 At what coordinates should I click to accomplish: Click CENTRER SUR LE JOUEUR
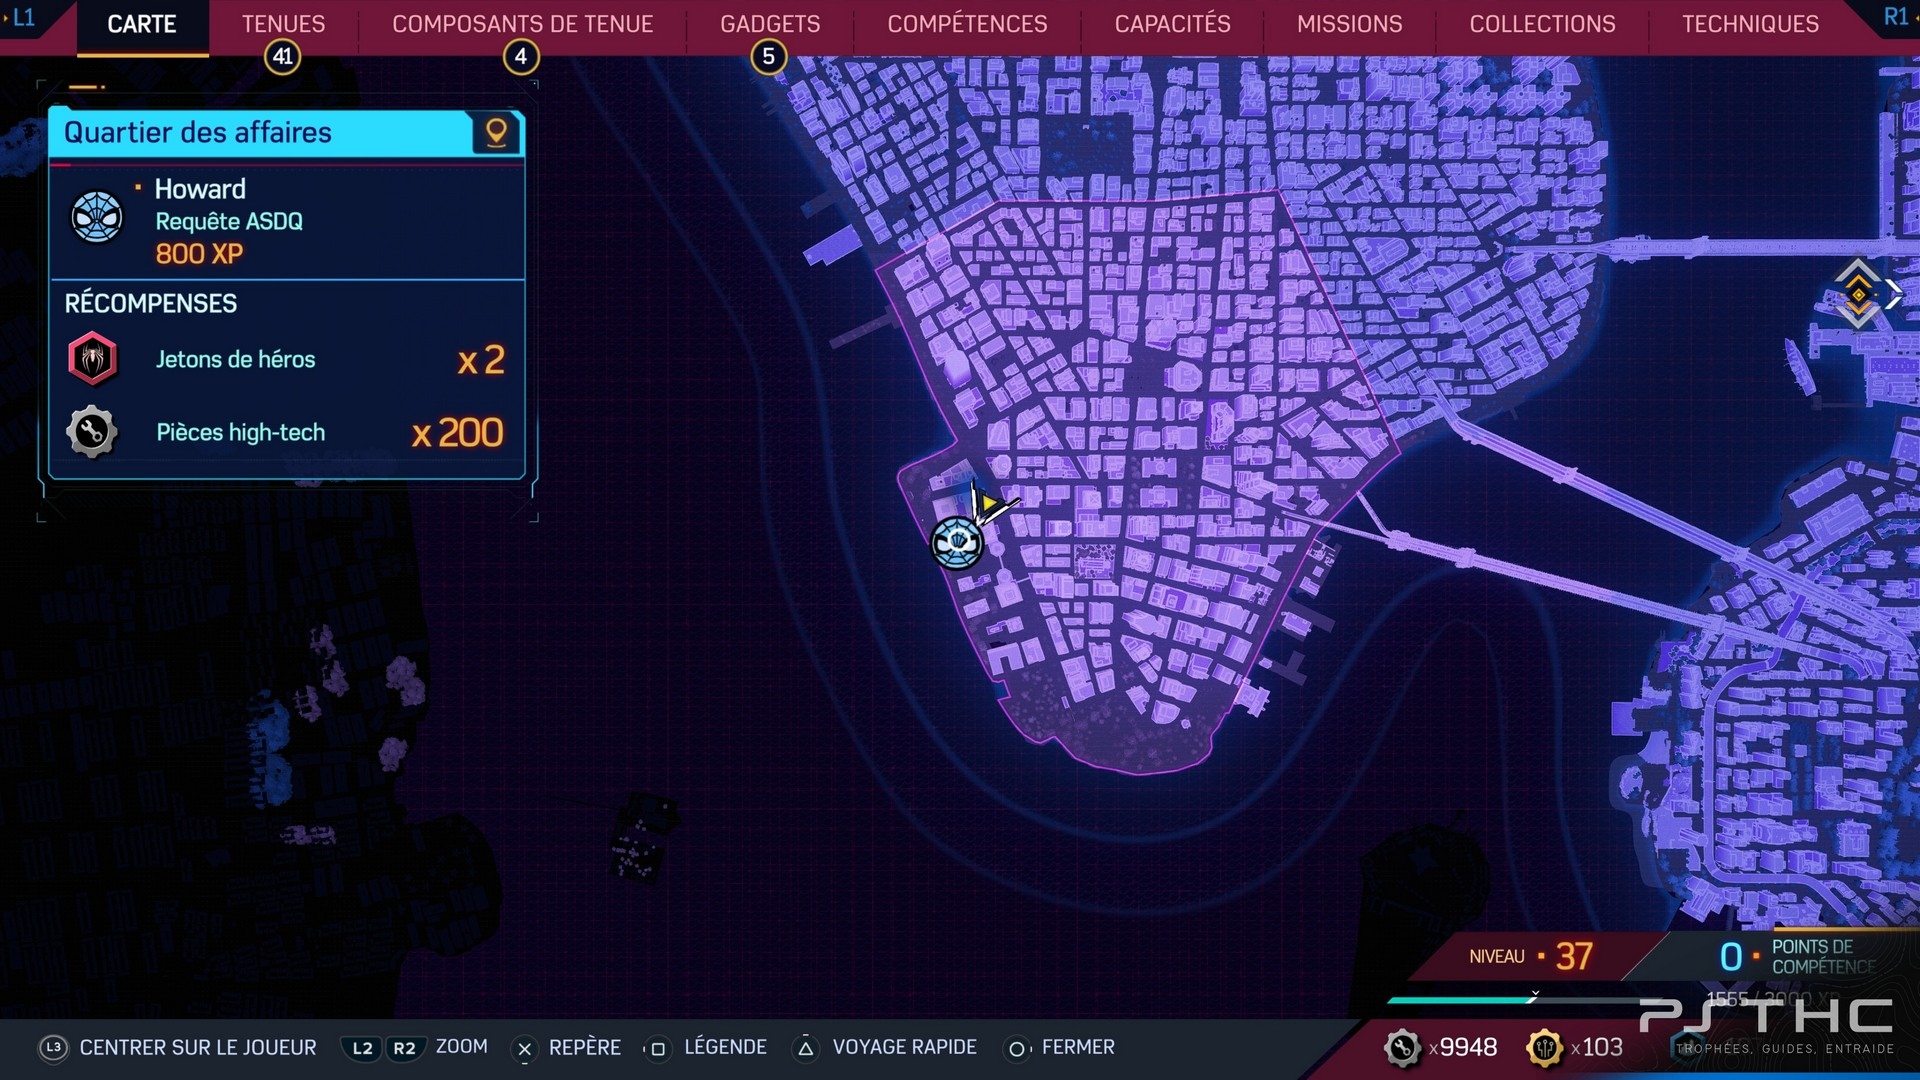(x=198, y=1047)
